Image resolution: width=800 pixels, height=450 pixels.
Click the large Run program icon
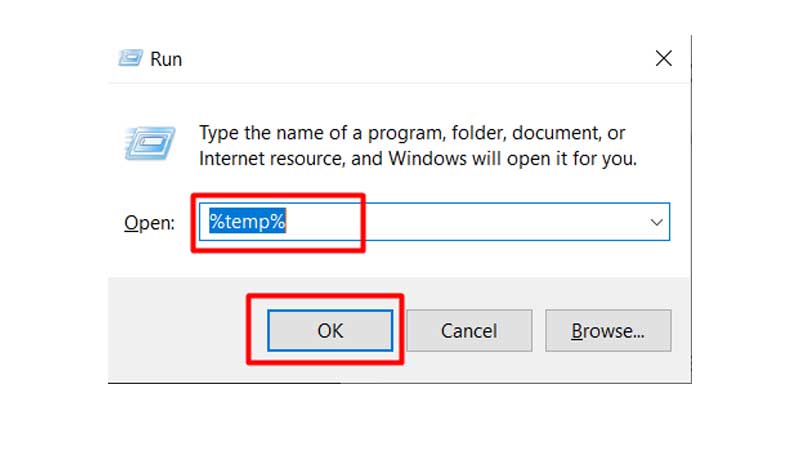coord(150,145)
